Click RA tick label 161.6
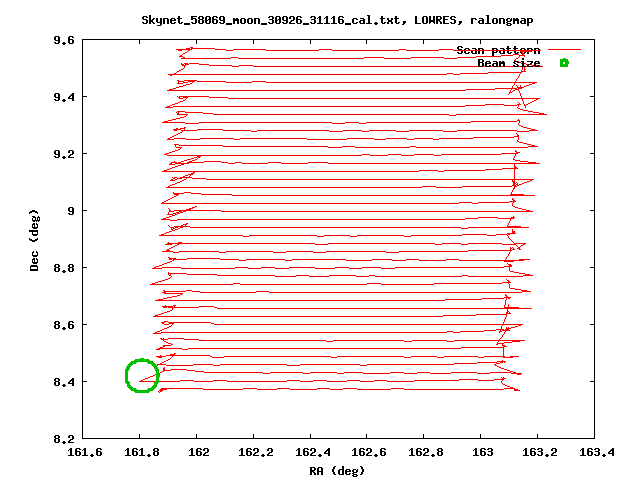The height and width of the screenshot is (480, 640). [x=84, y=452]
